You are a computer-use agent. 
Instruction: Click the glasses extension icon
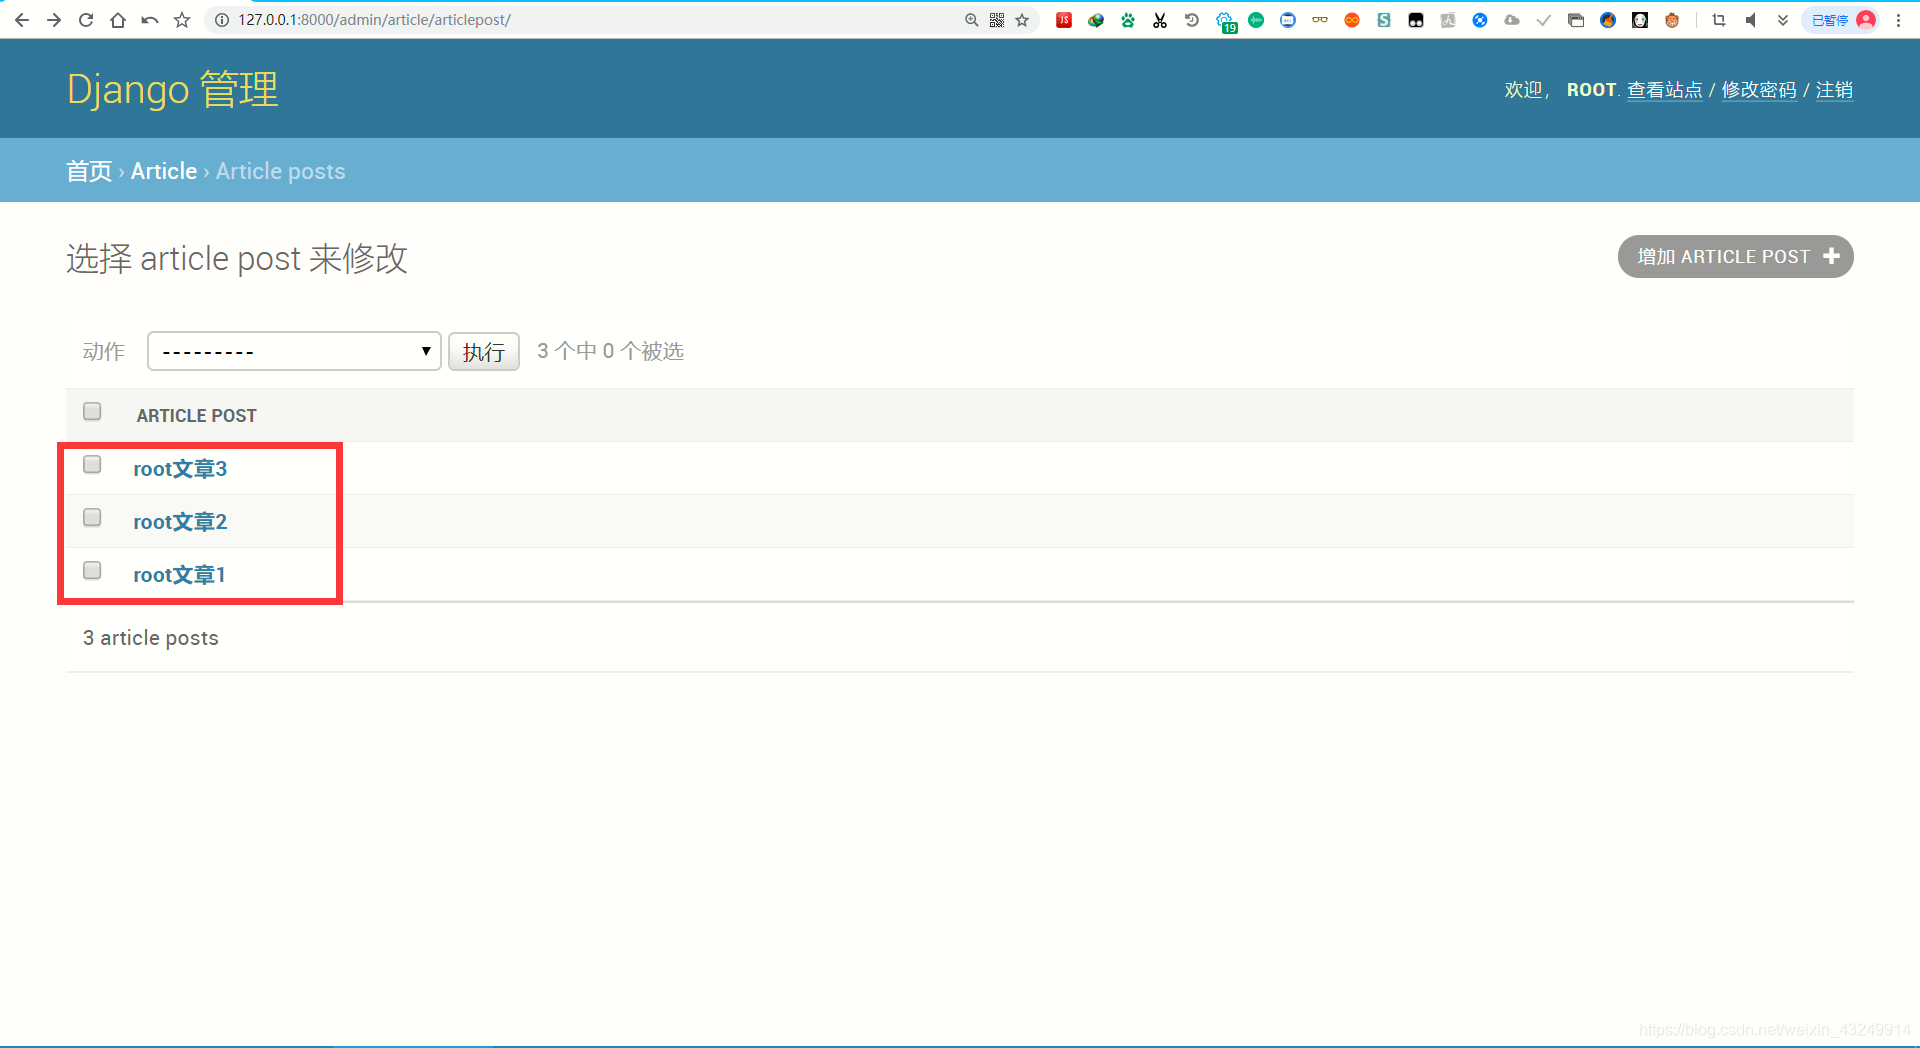tap(1320, 20)
